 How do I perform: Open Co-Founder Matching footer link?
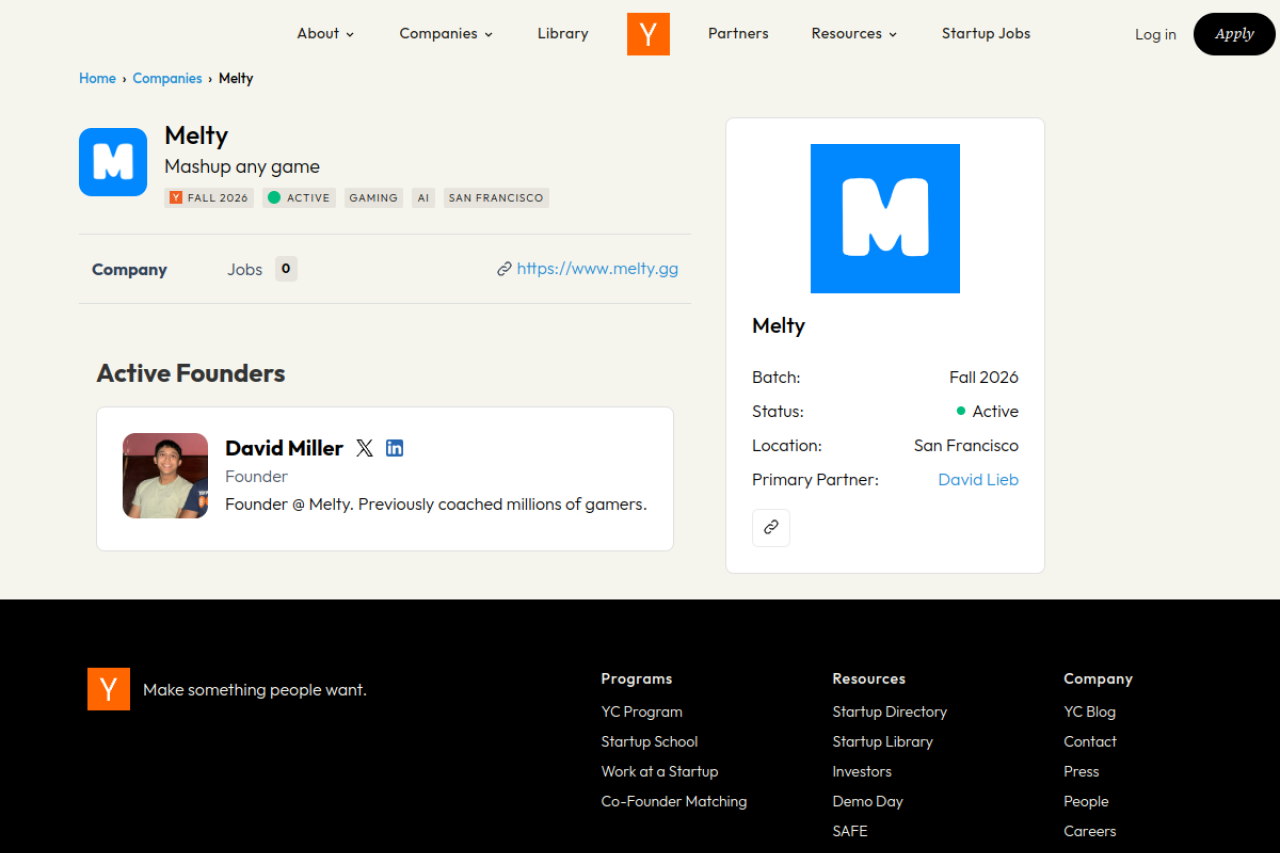(x=674, y=802)
